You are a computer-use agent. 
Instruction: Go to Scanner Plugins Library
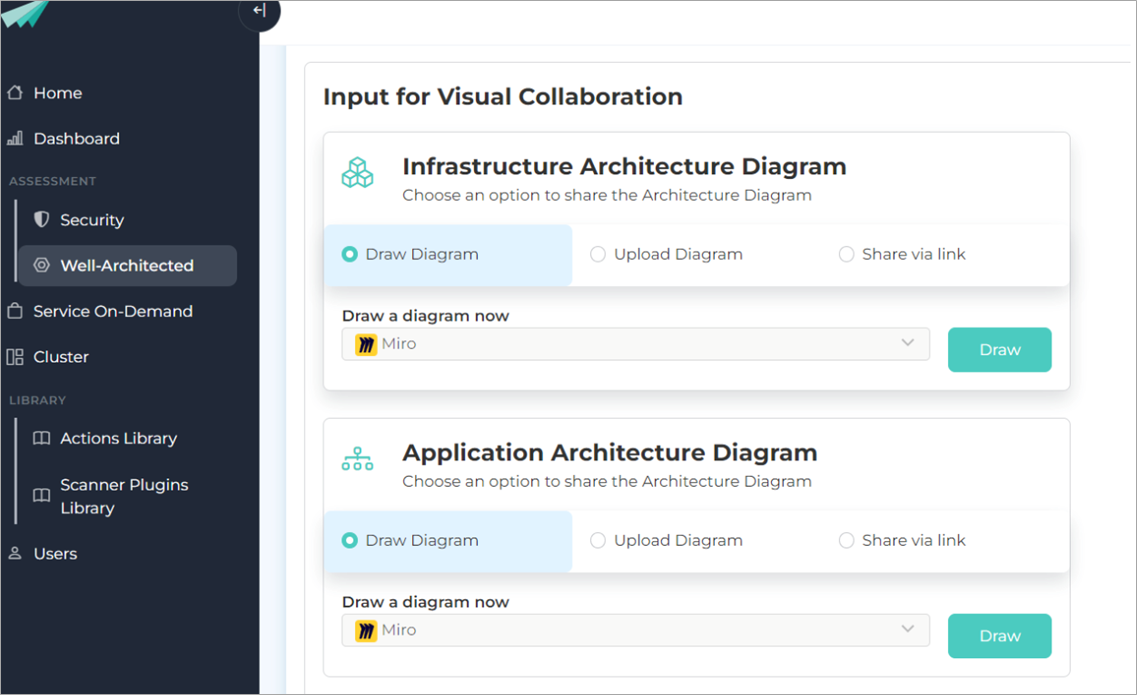click(x=124, y=496)
